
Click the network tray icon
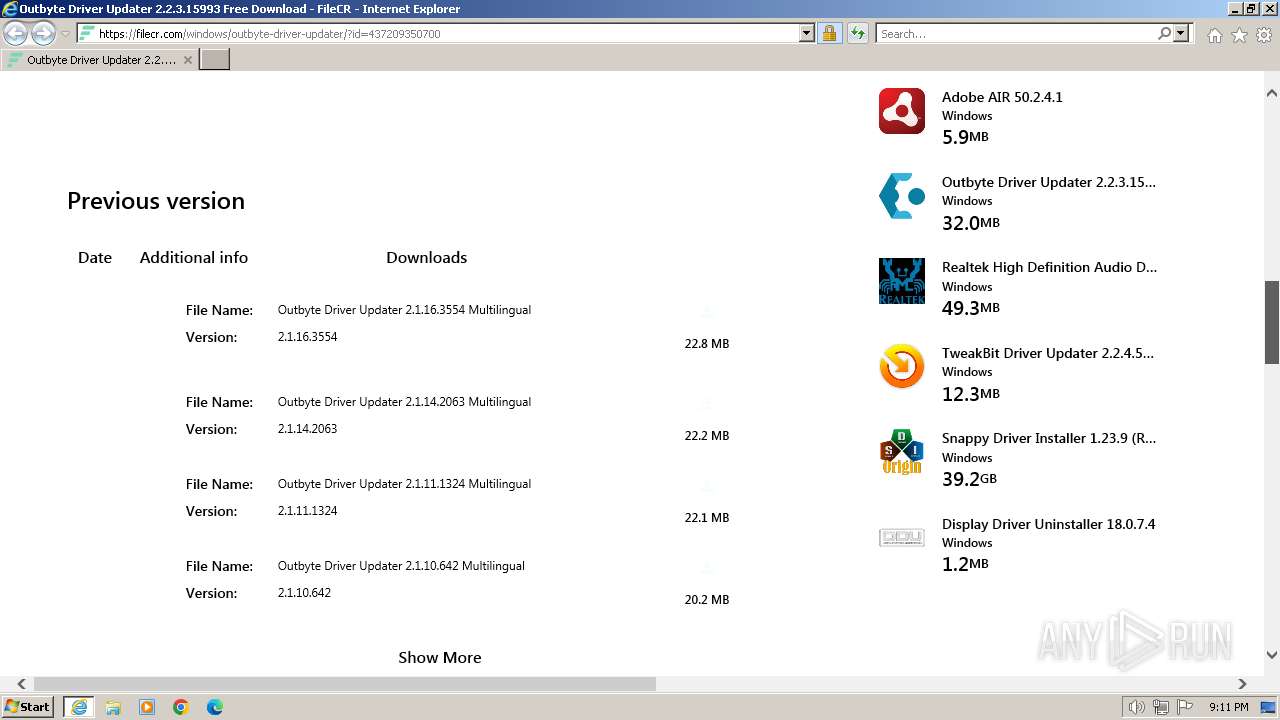pyautogui.click(x=1161, y=707)
